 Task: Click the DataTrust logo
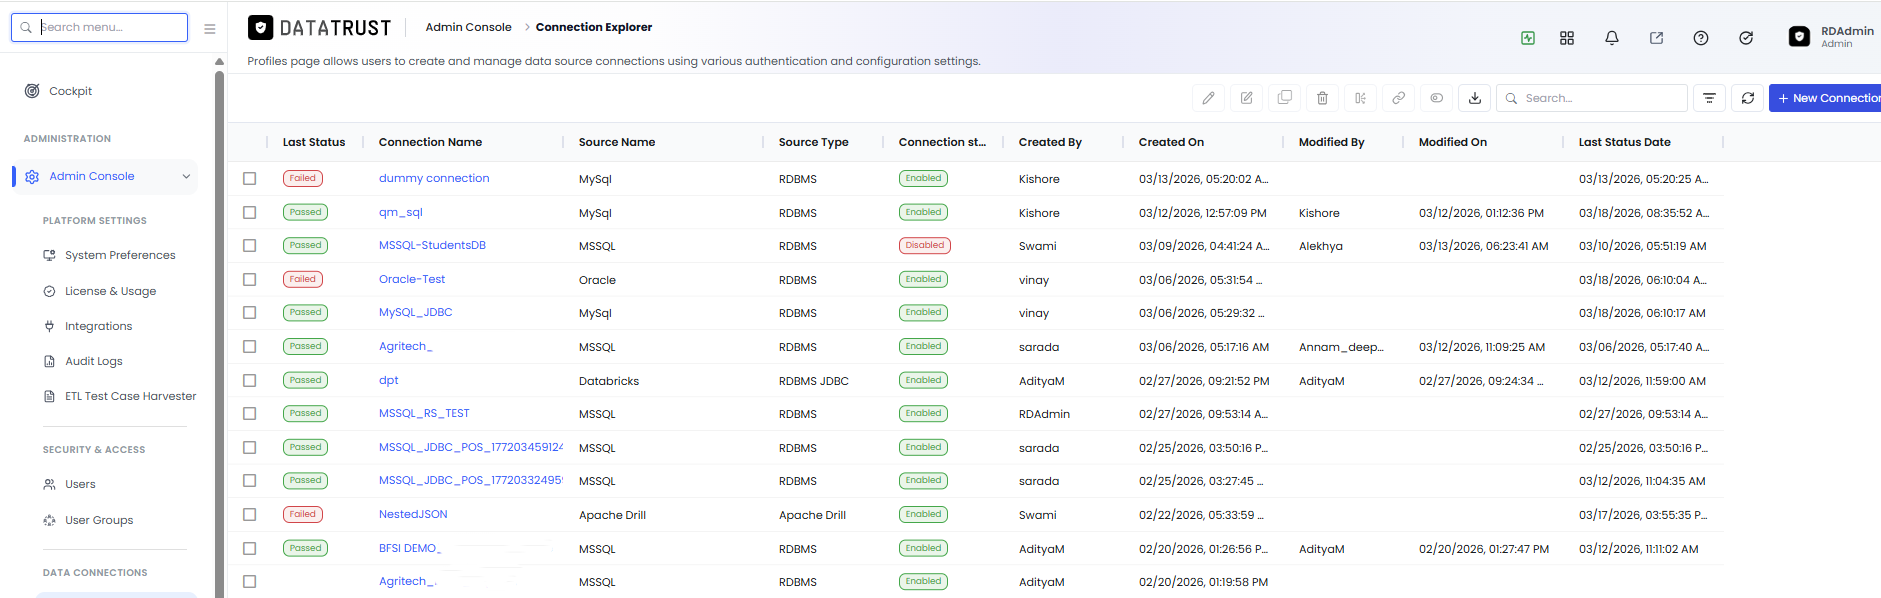coord(320,28)
